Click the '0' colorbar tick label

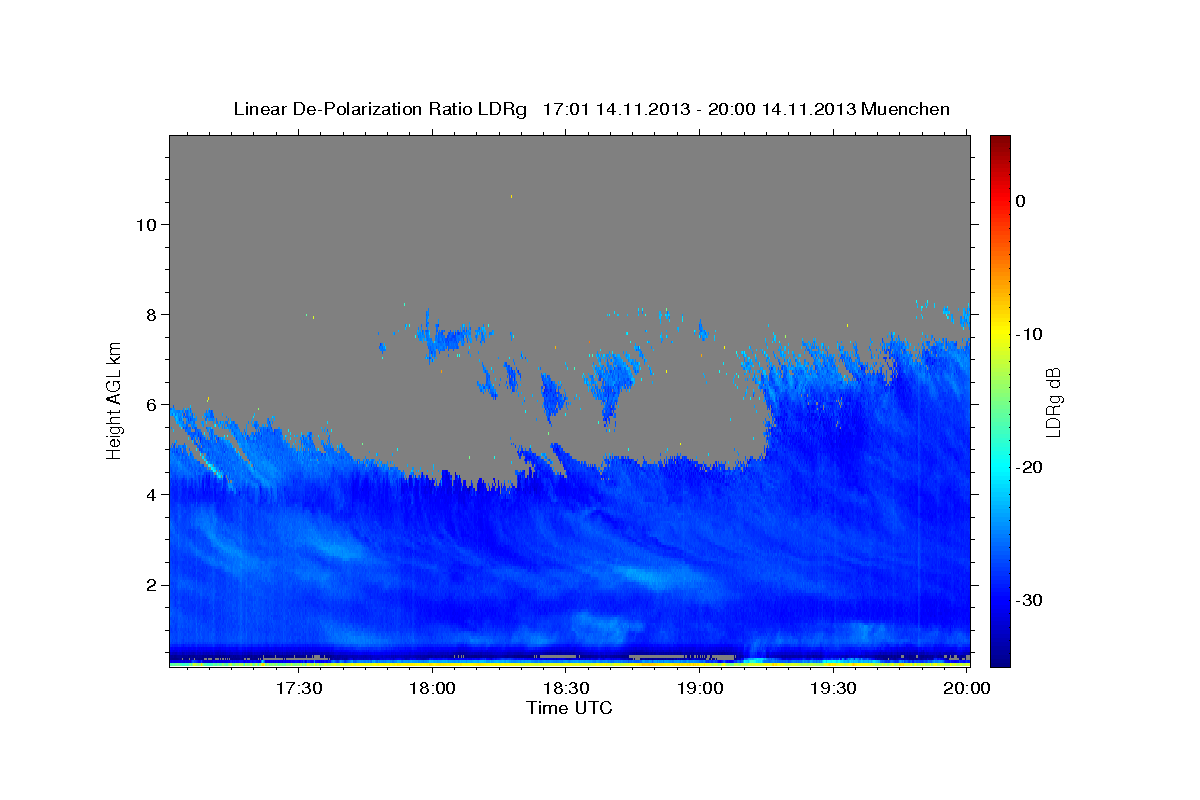1020,201
